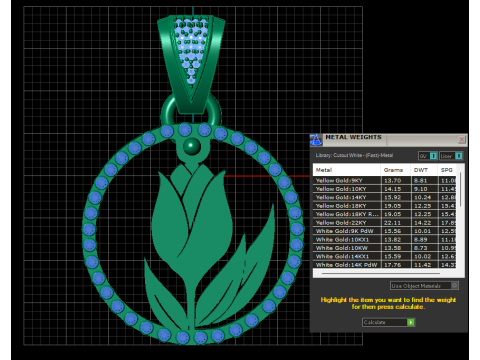The image size is (480, 360).
Task: Click the 8.81 DWT value
Action: [x=421, y=180]
